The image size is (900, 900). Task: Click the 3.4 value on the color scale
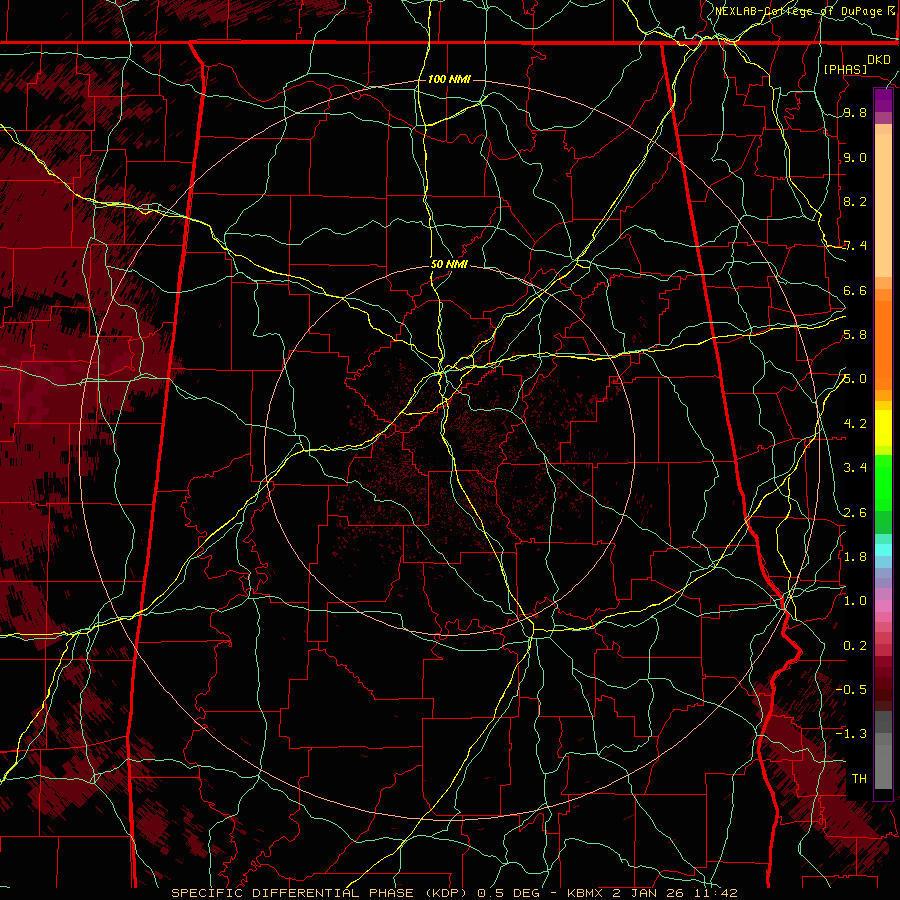pos(855,467)
